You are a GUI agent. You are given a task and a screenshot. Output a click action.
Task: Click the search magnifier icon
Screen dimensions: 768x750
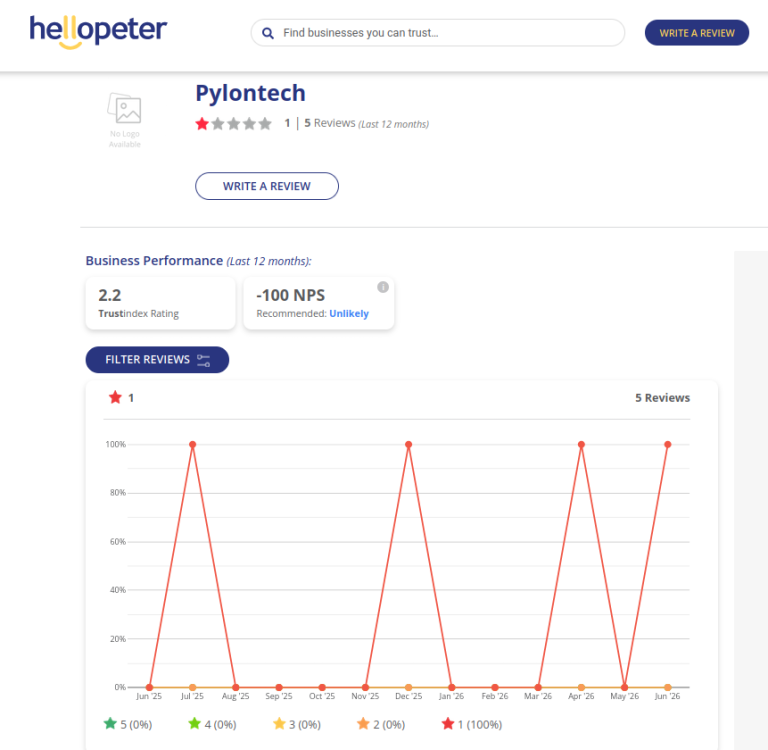click(267, 33)
